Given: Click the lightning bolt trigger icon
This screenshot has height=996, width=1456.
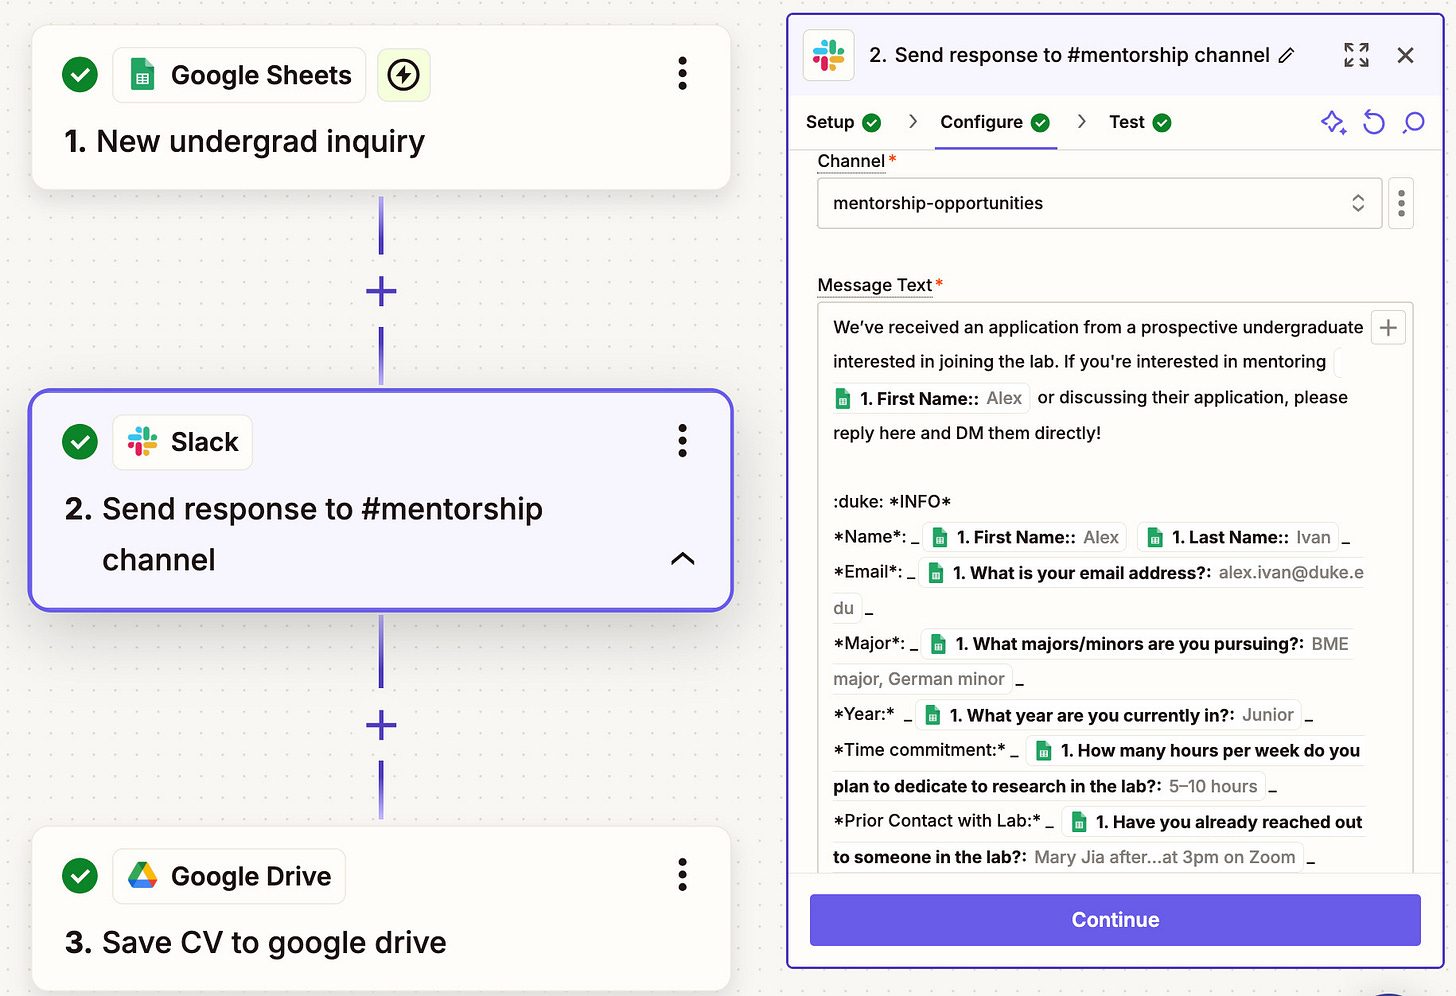Looking at the screenshot, I should point(403,75).
